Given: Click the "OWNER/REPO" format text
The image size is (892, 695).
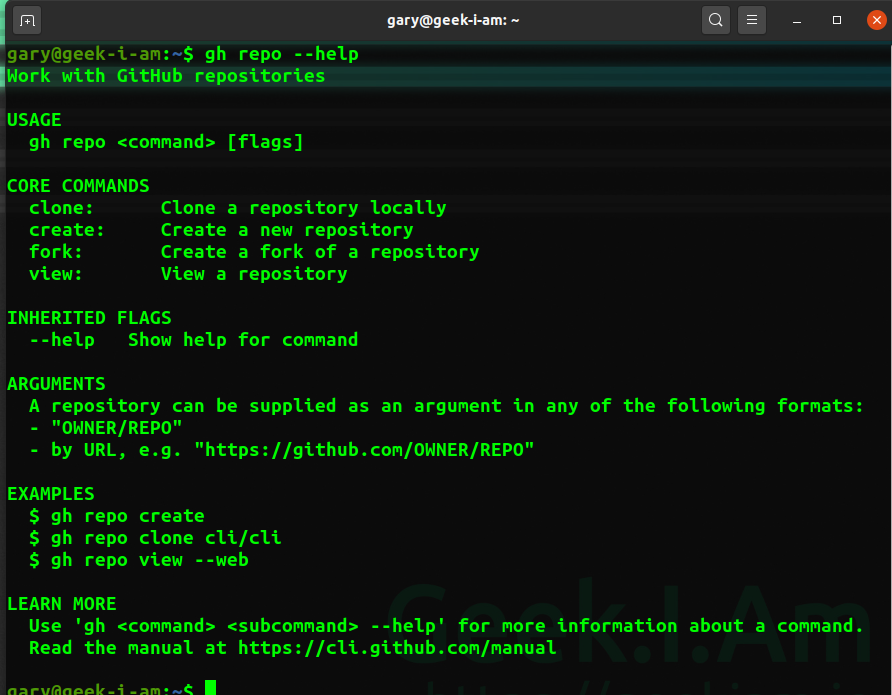Looking at the screenshot, I should coord(117,428).
